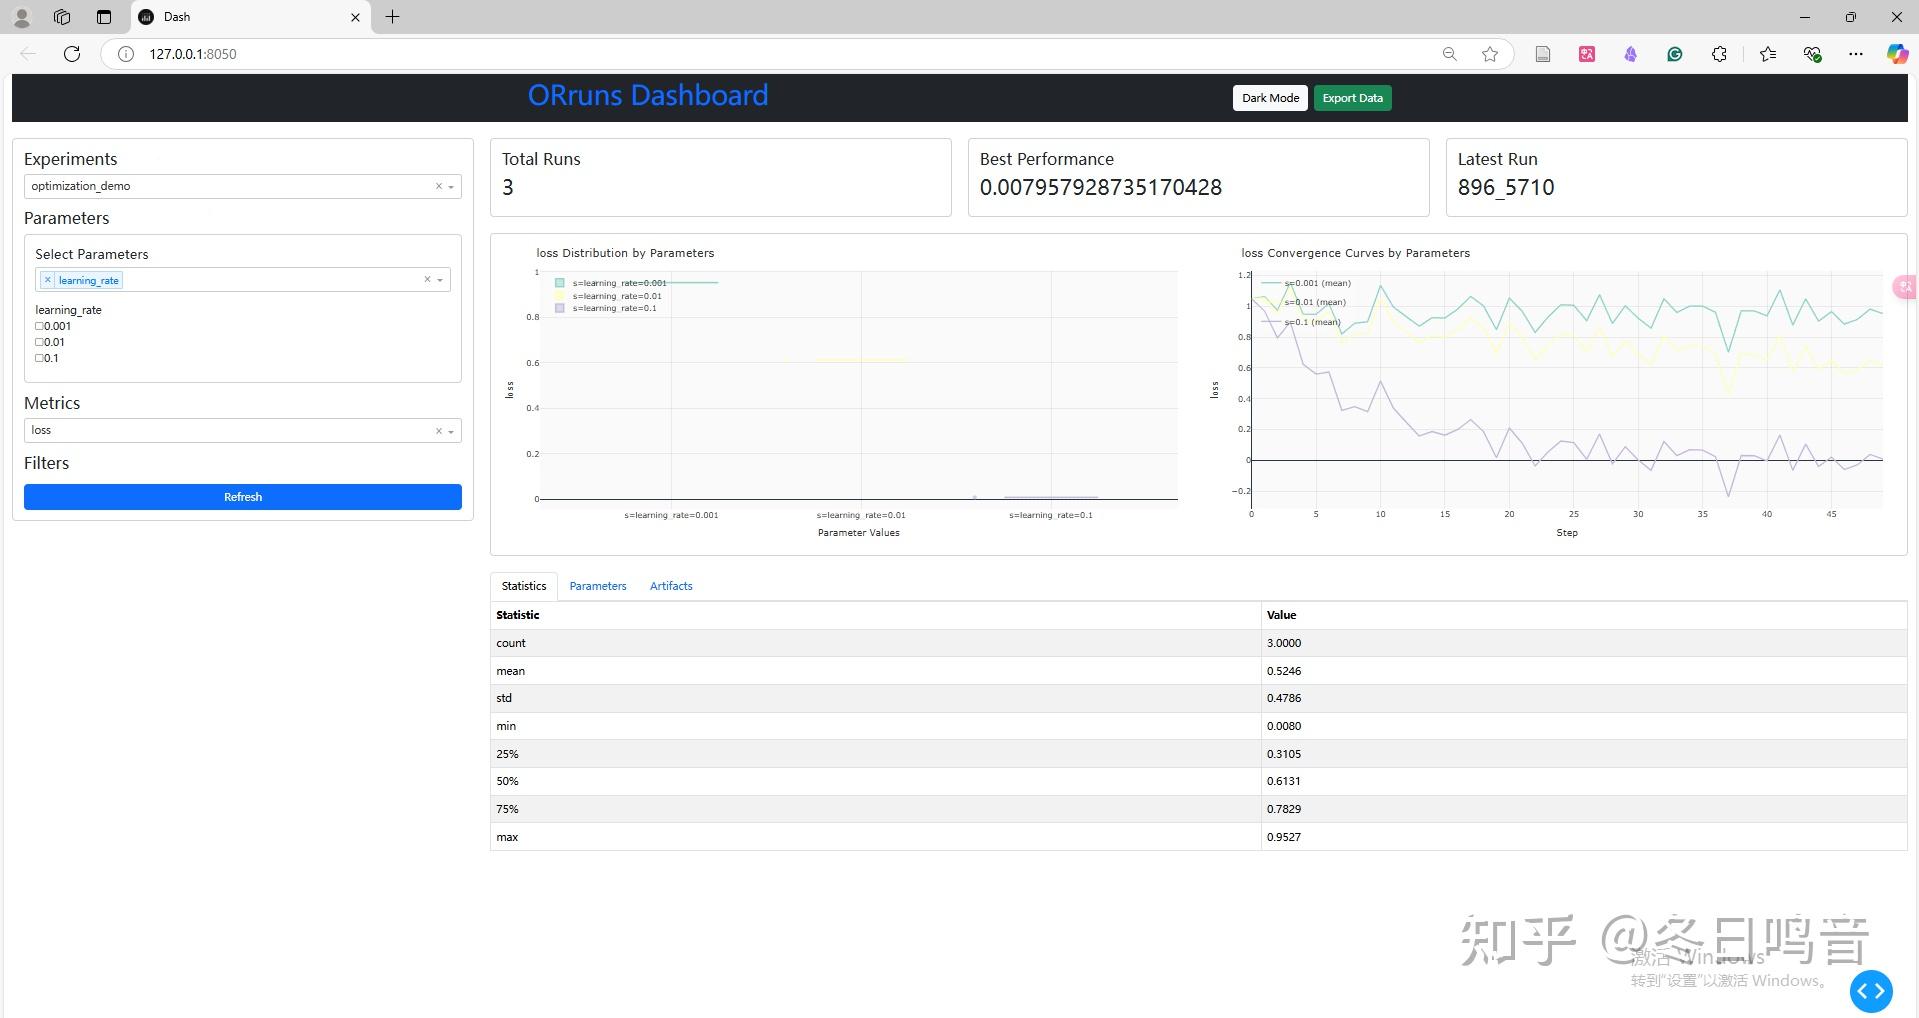1919x1018 pixels.
Task: Click the blue Refresh button
Action: click(x=243, y=497)
